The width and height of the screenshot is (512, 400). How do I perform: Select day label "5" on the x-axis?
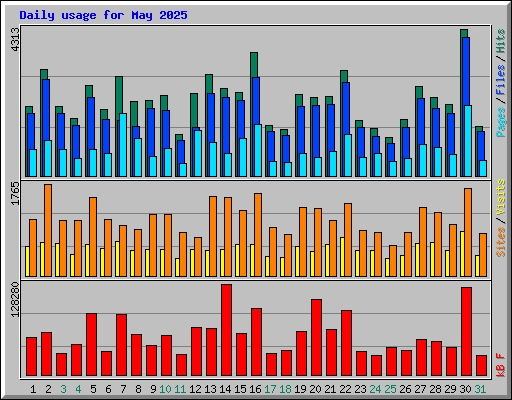(x=93, y=389)
